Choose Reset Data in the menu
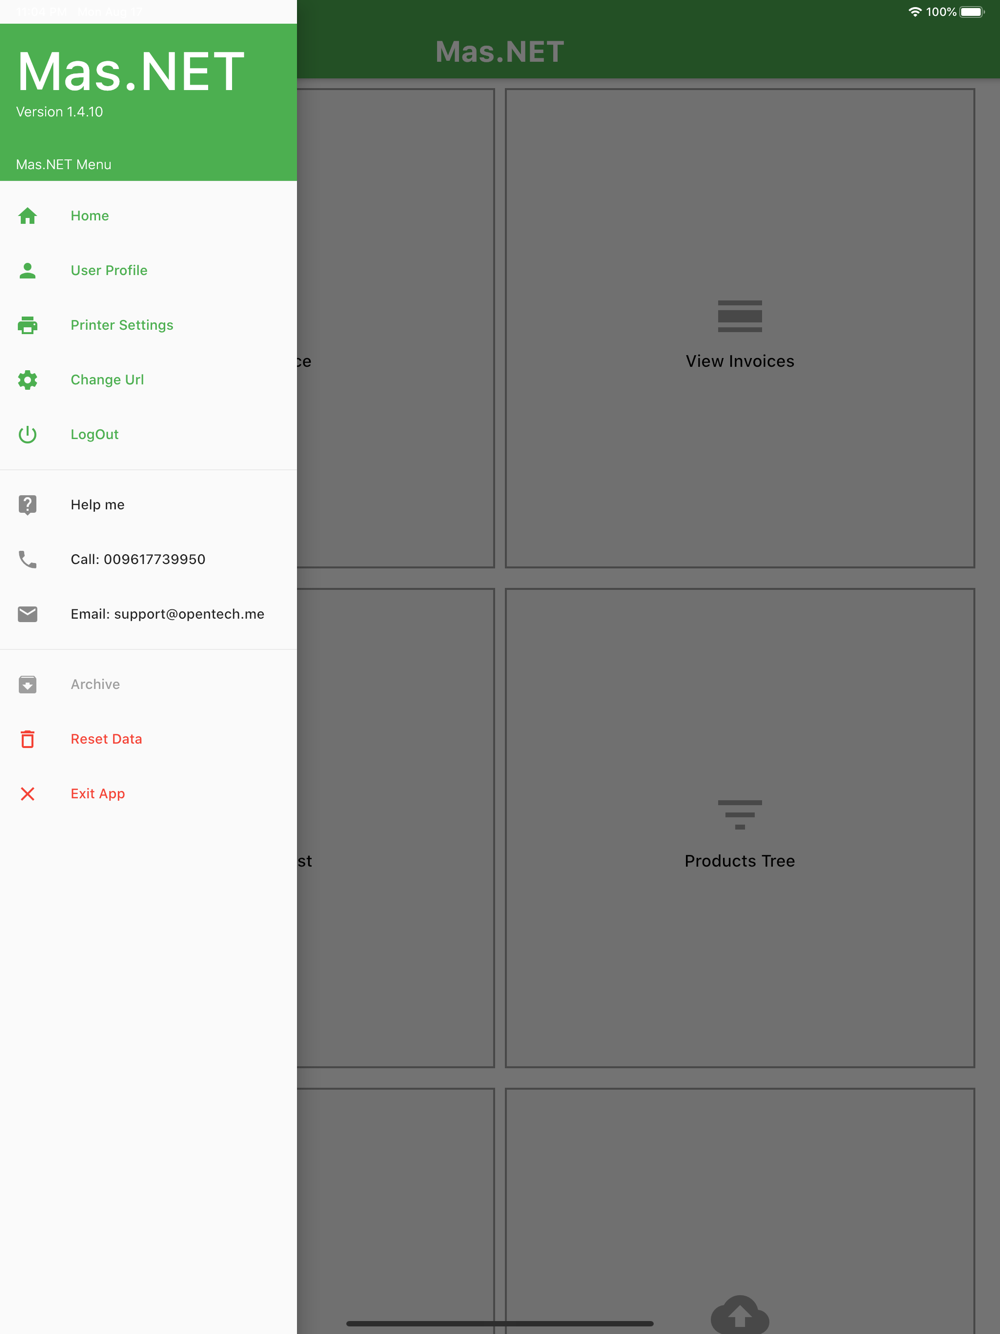The height and width of the screenshot is (1334, 1000). (148, 739)
